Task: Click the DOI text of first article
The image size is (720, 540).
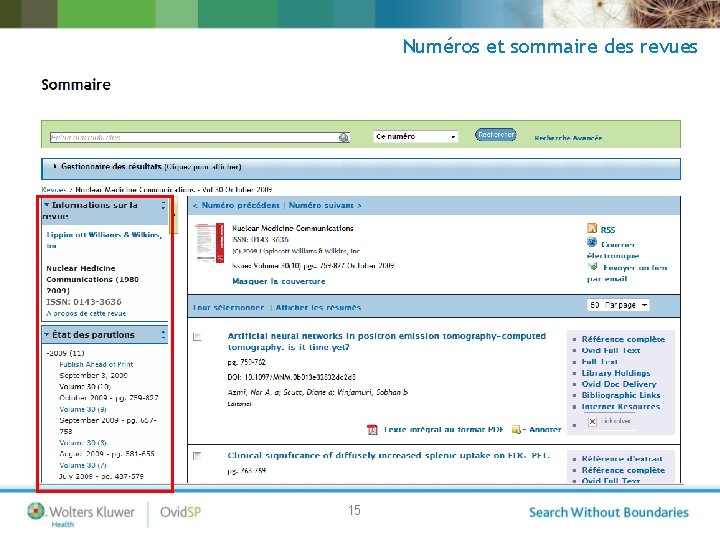Action: [292, 377]
